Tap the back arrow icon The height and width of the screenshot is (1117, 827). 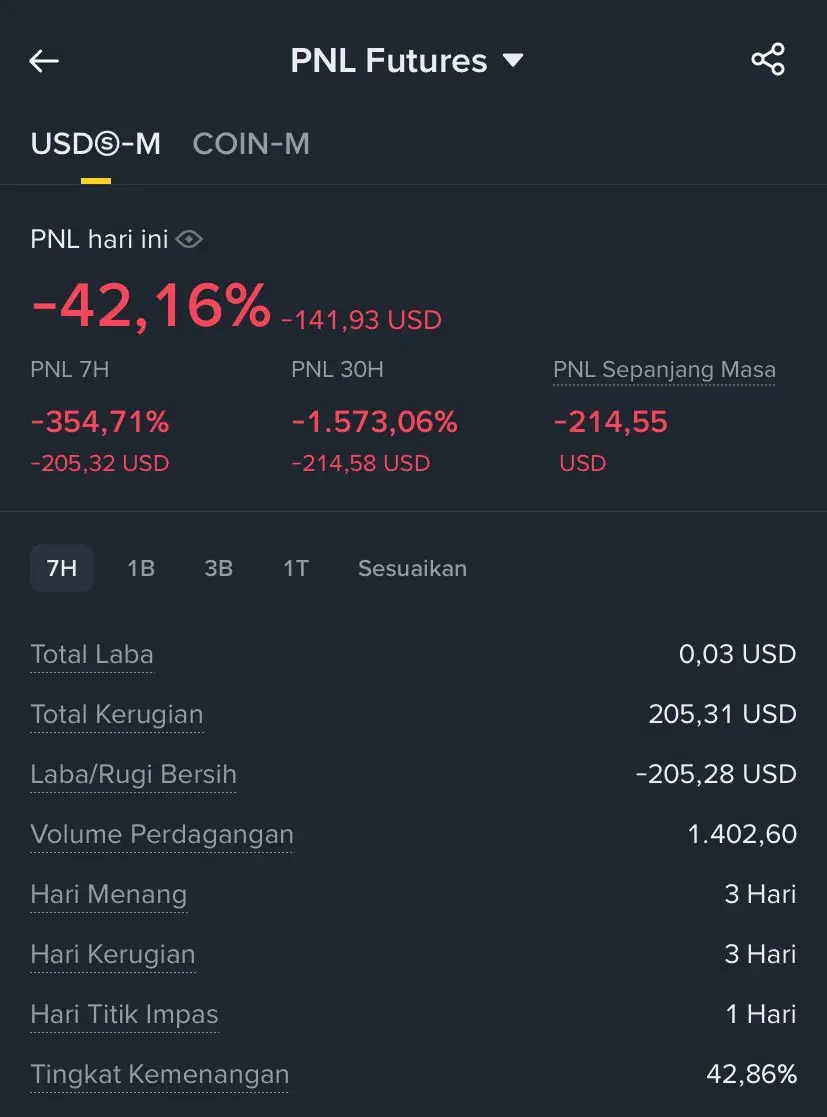tap(44, 61)
